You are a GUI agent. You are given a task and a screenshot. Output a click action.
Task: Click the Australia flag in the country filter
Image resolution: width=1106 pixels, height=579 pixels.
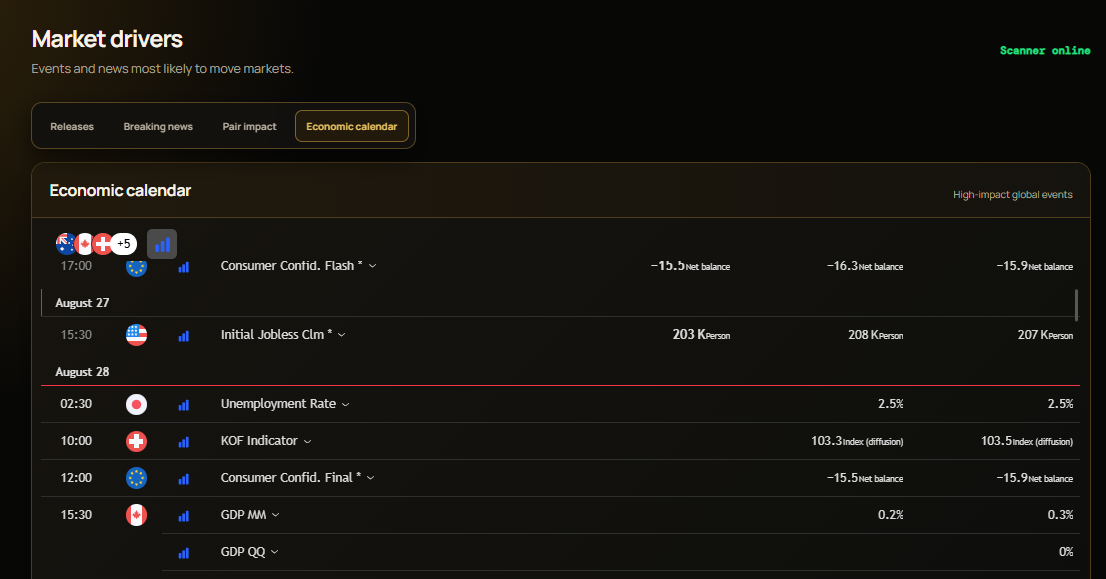tap(66, 243)
